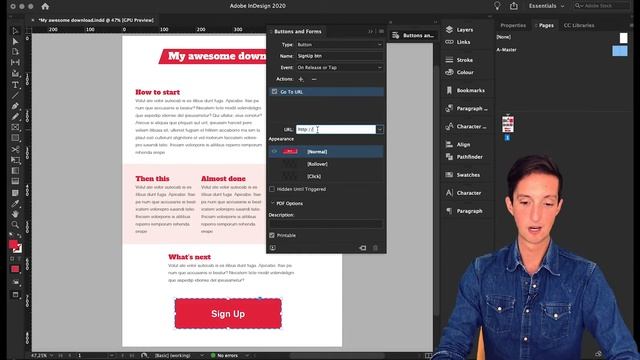The height and width of the screenshot is (360, 640).
Task: Click the preview spread icon in Buttons panel
Action: [x=273, y=248]
